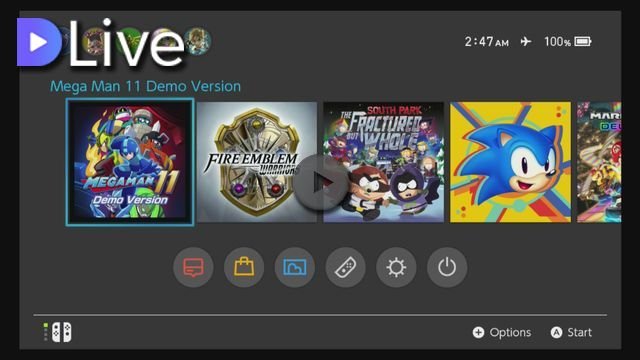
Task: Open the Album gallery icon
Action: 295,267
